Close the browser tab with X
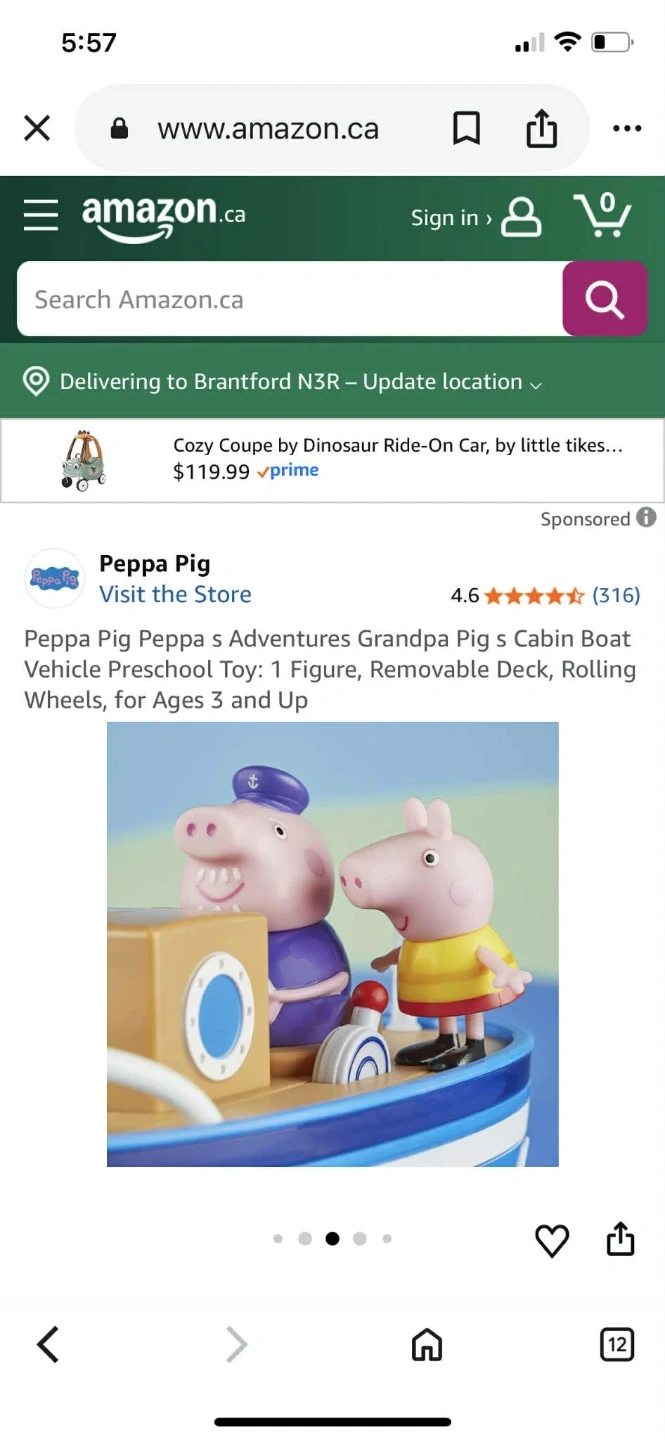The height and width of the screenshot is (1440, 665). [37, 128]
